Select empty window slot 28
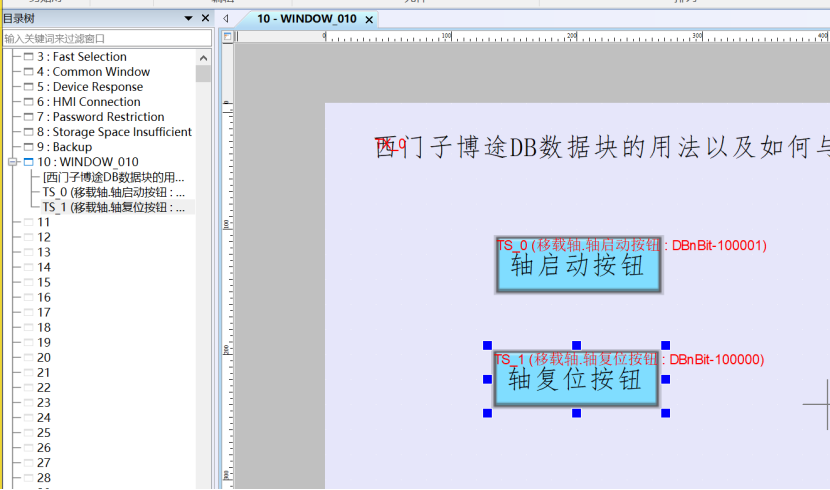830x490 pixels. pyautogui.click(x=44, y=478)
